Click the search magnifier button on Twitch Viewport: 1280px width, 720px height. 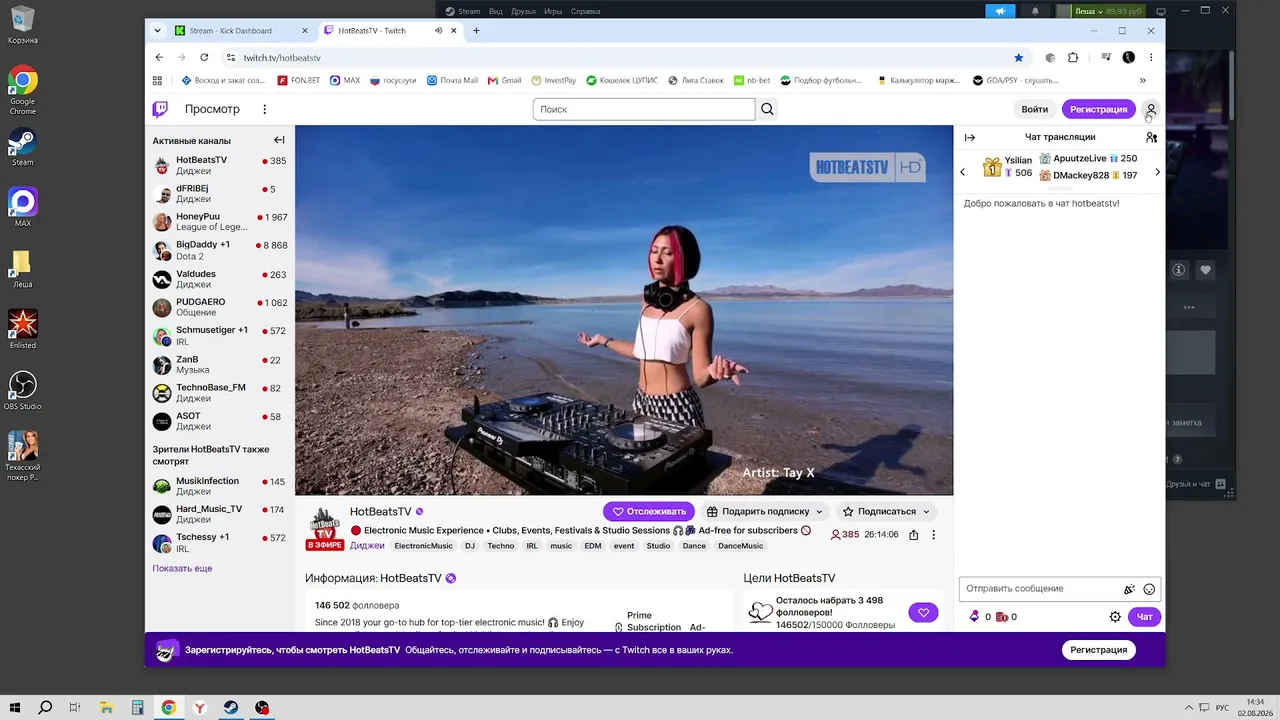point(767,109)
